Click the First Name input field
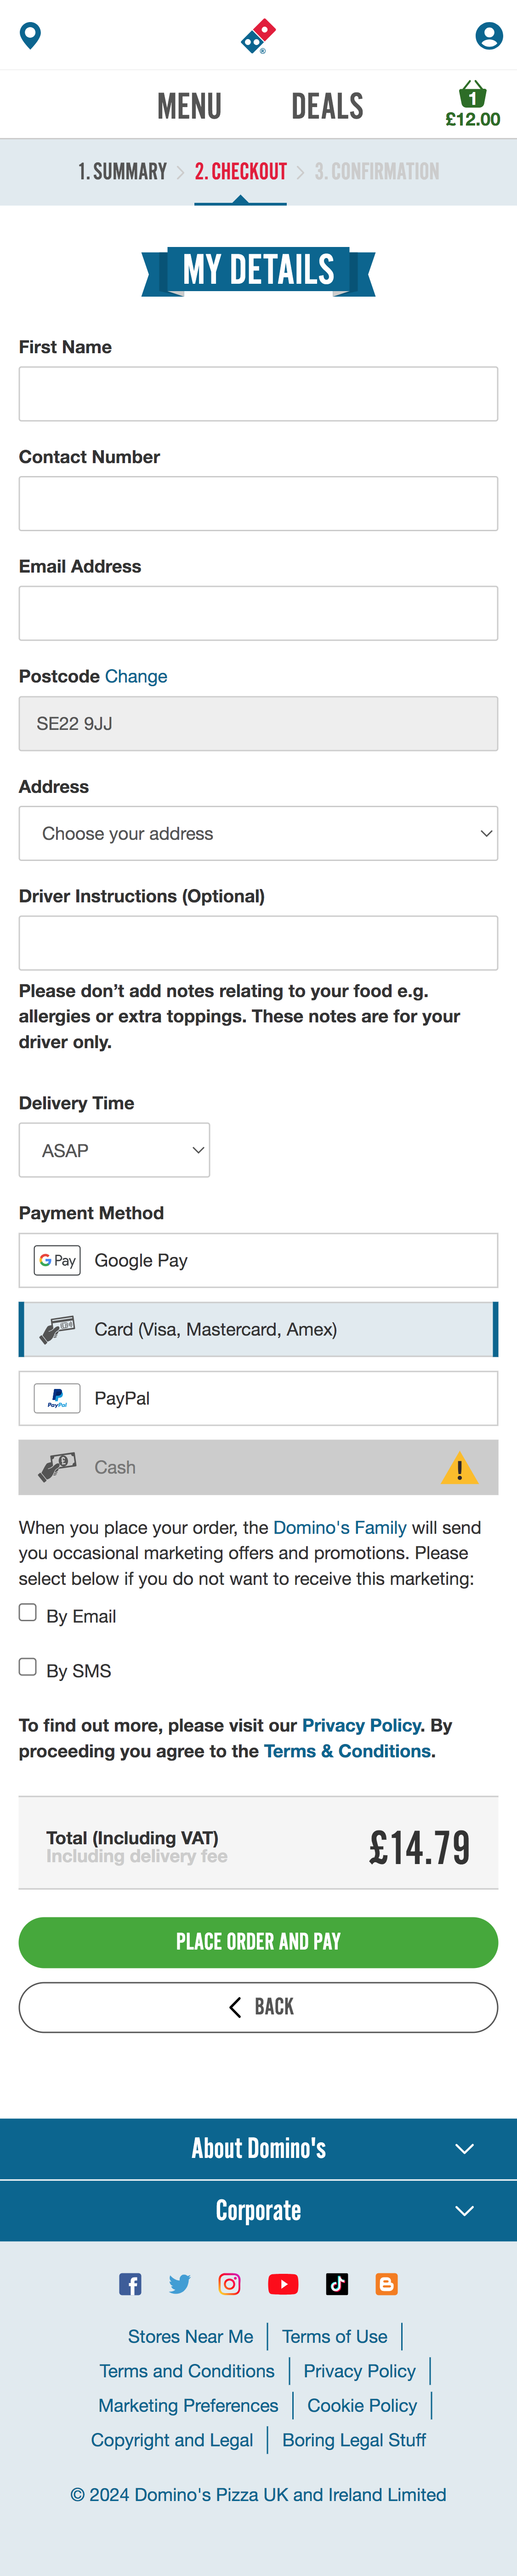Image resolution: width=517 pixels, height=2576 pixels. tap(258, 393)
